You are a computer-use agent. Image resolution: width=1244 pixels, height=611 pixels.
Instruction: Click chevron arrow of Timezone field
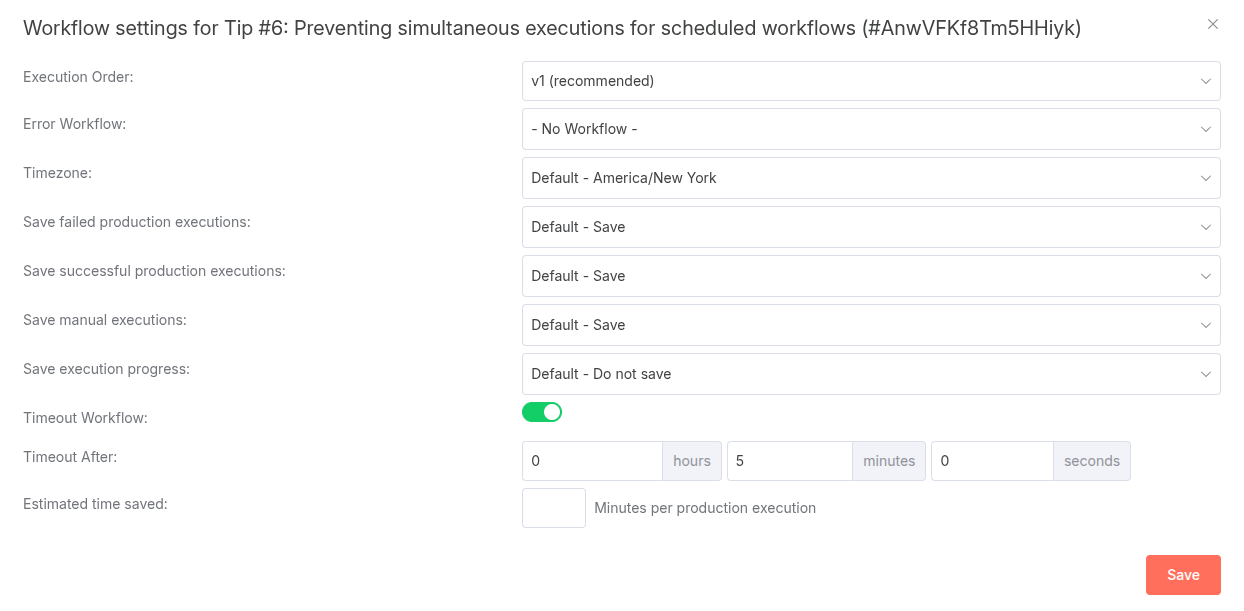tap(1206, 178)
